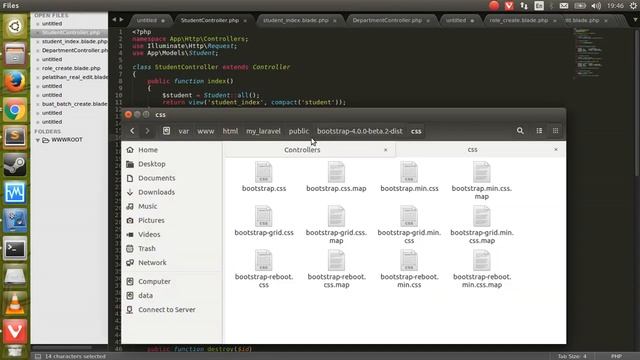Navigate to public in path bar

pyautogui.click(x=299, y=131)
